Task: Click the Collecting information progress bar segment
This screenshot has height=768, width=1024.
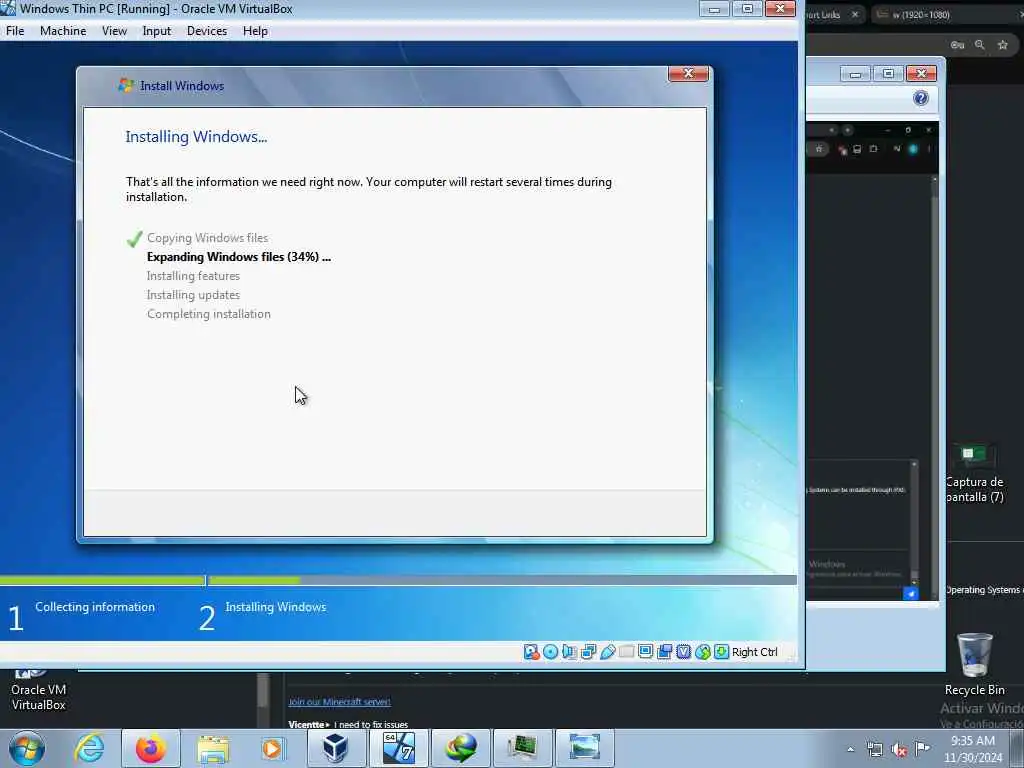Action: pyautogui.click(x=102, y=580)
